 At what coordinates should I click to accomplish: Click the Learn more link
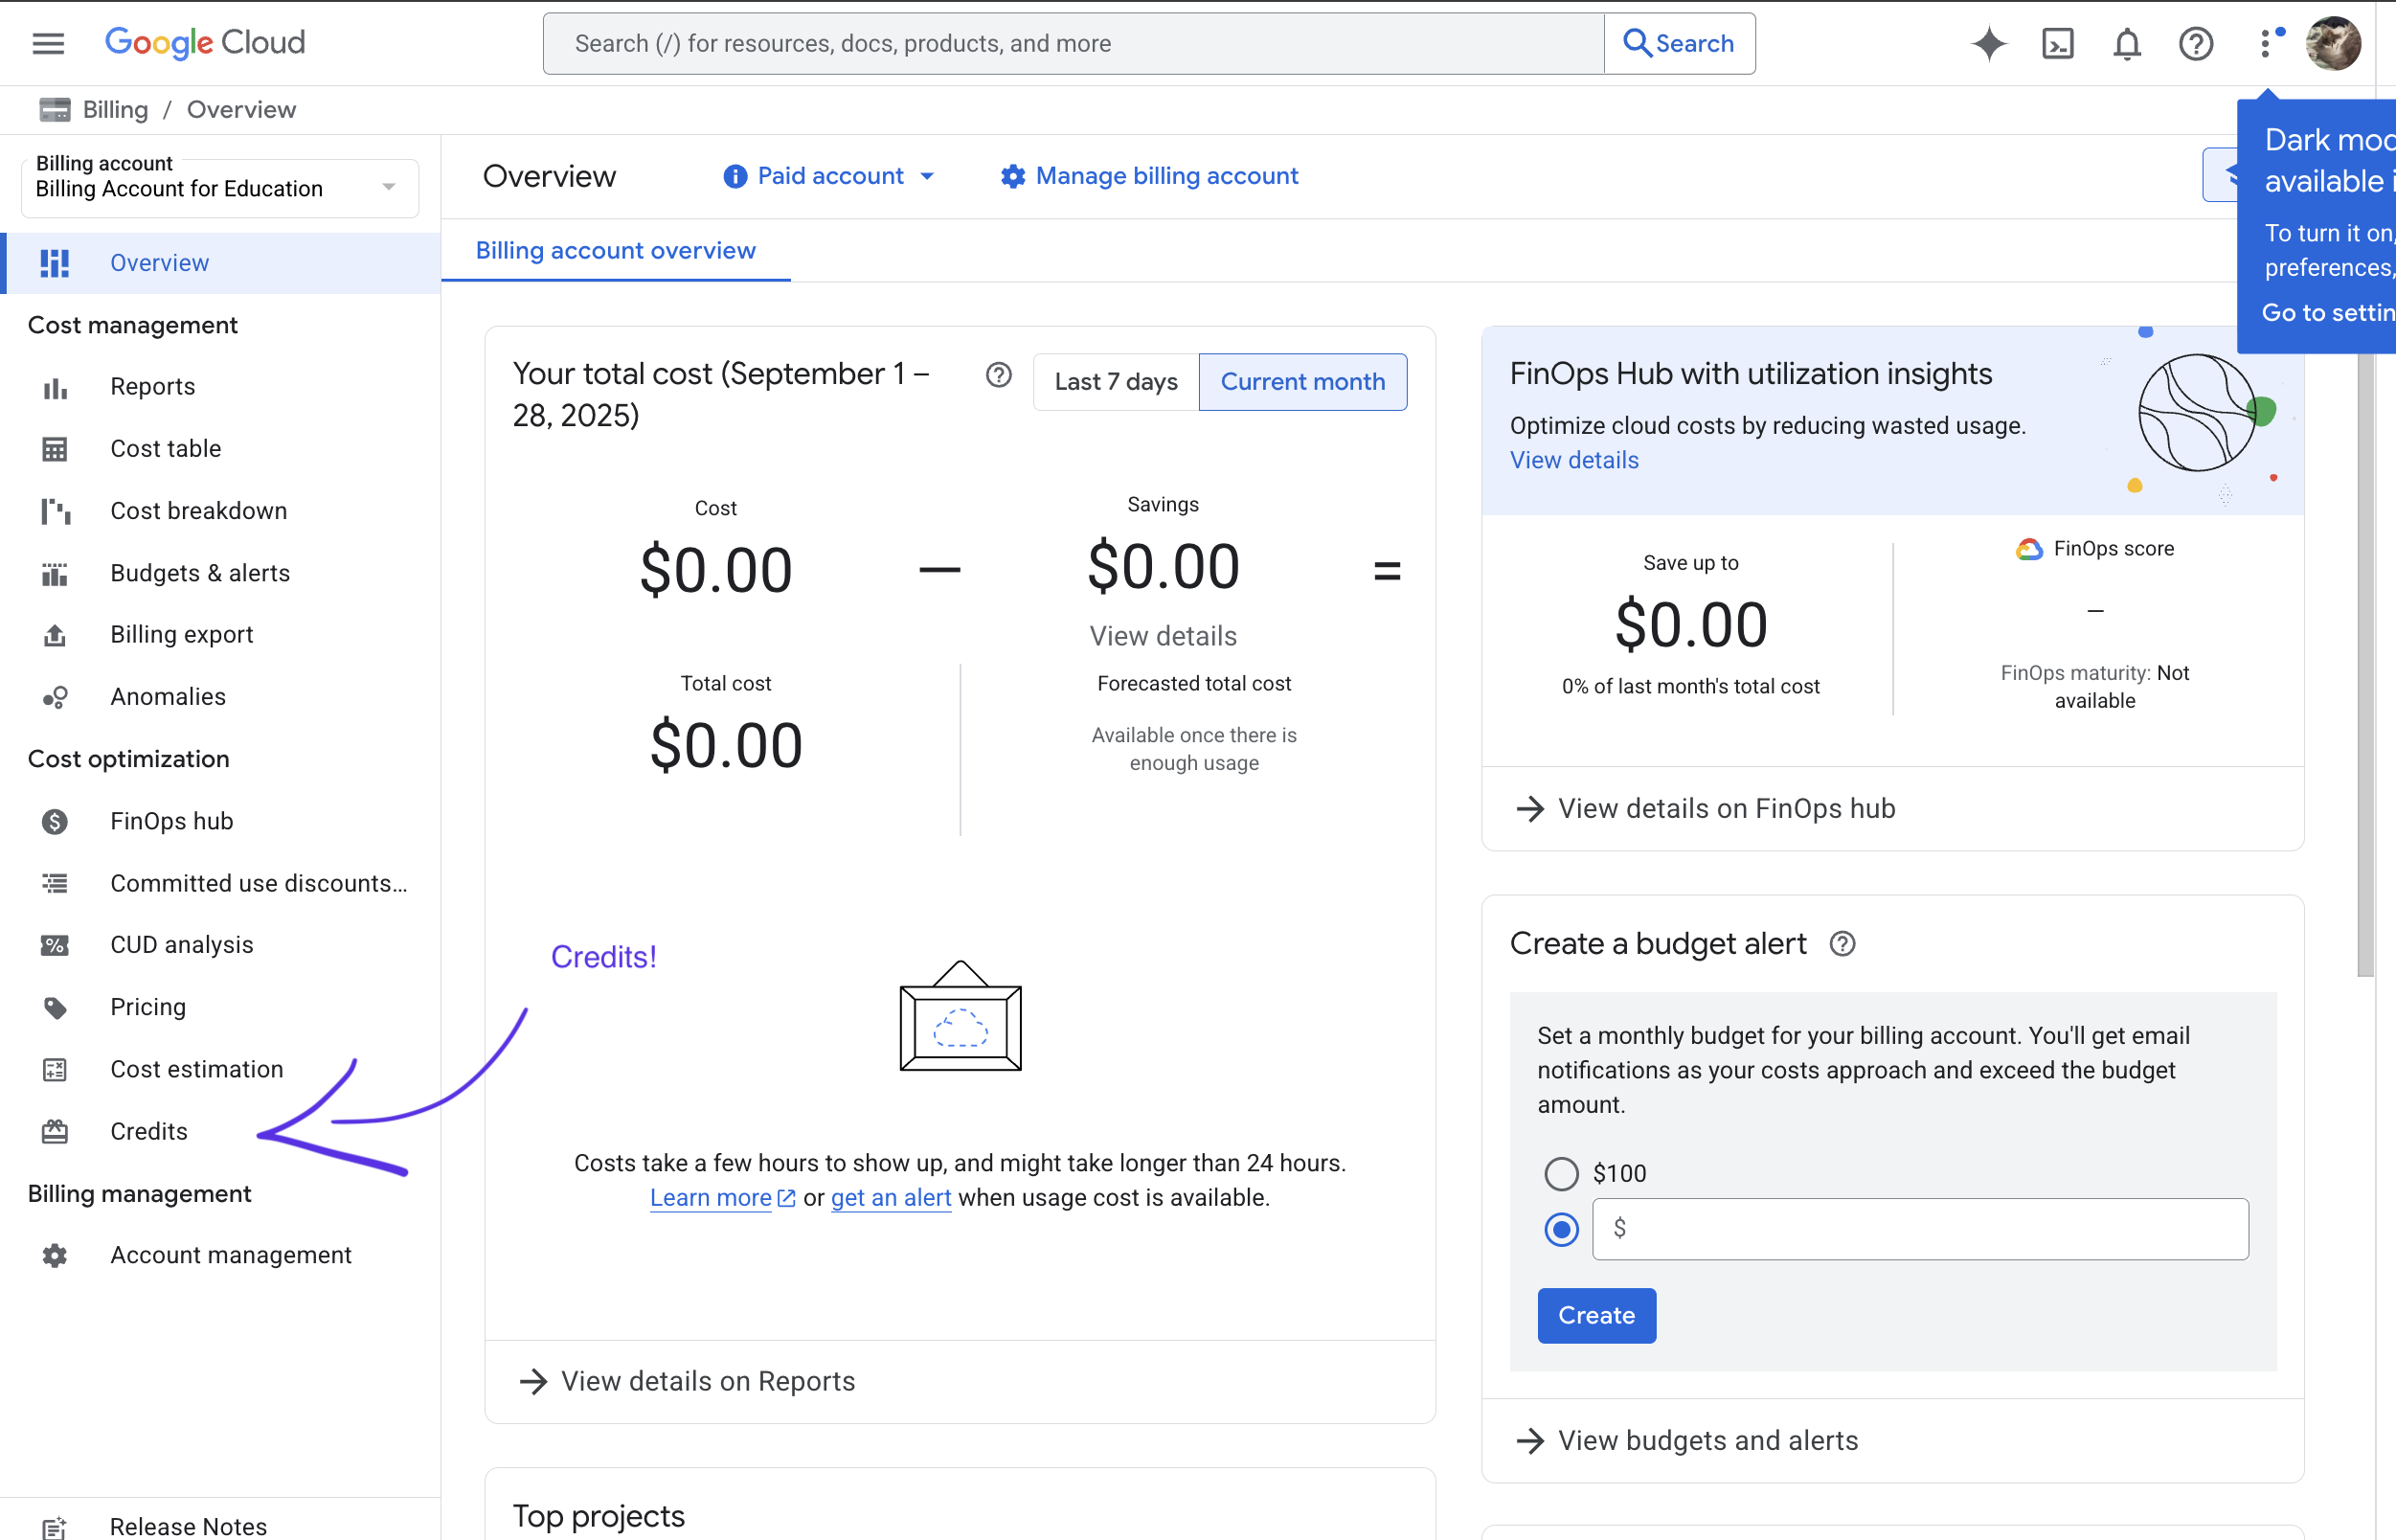(711, 1197)
